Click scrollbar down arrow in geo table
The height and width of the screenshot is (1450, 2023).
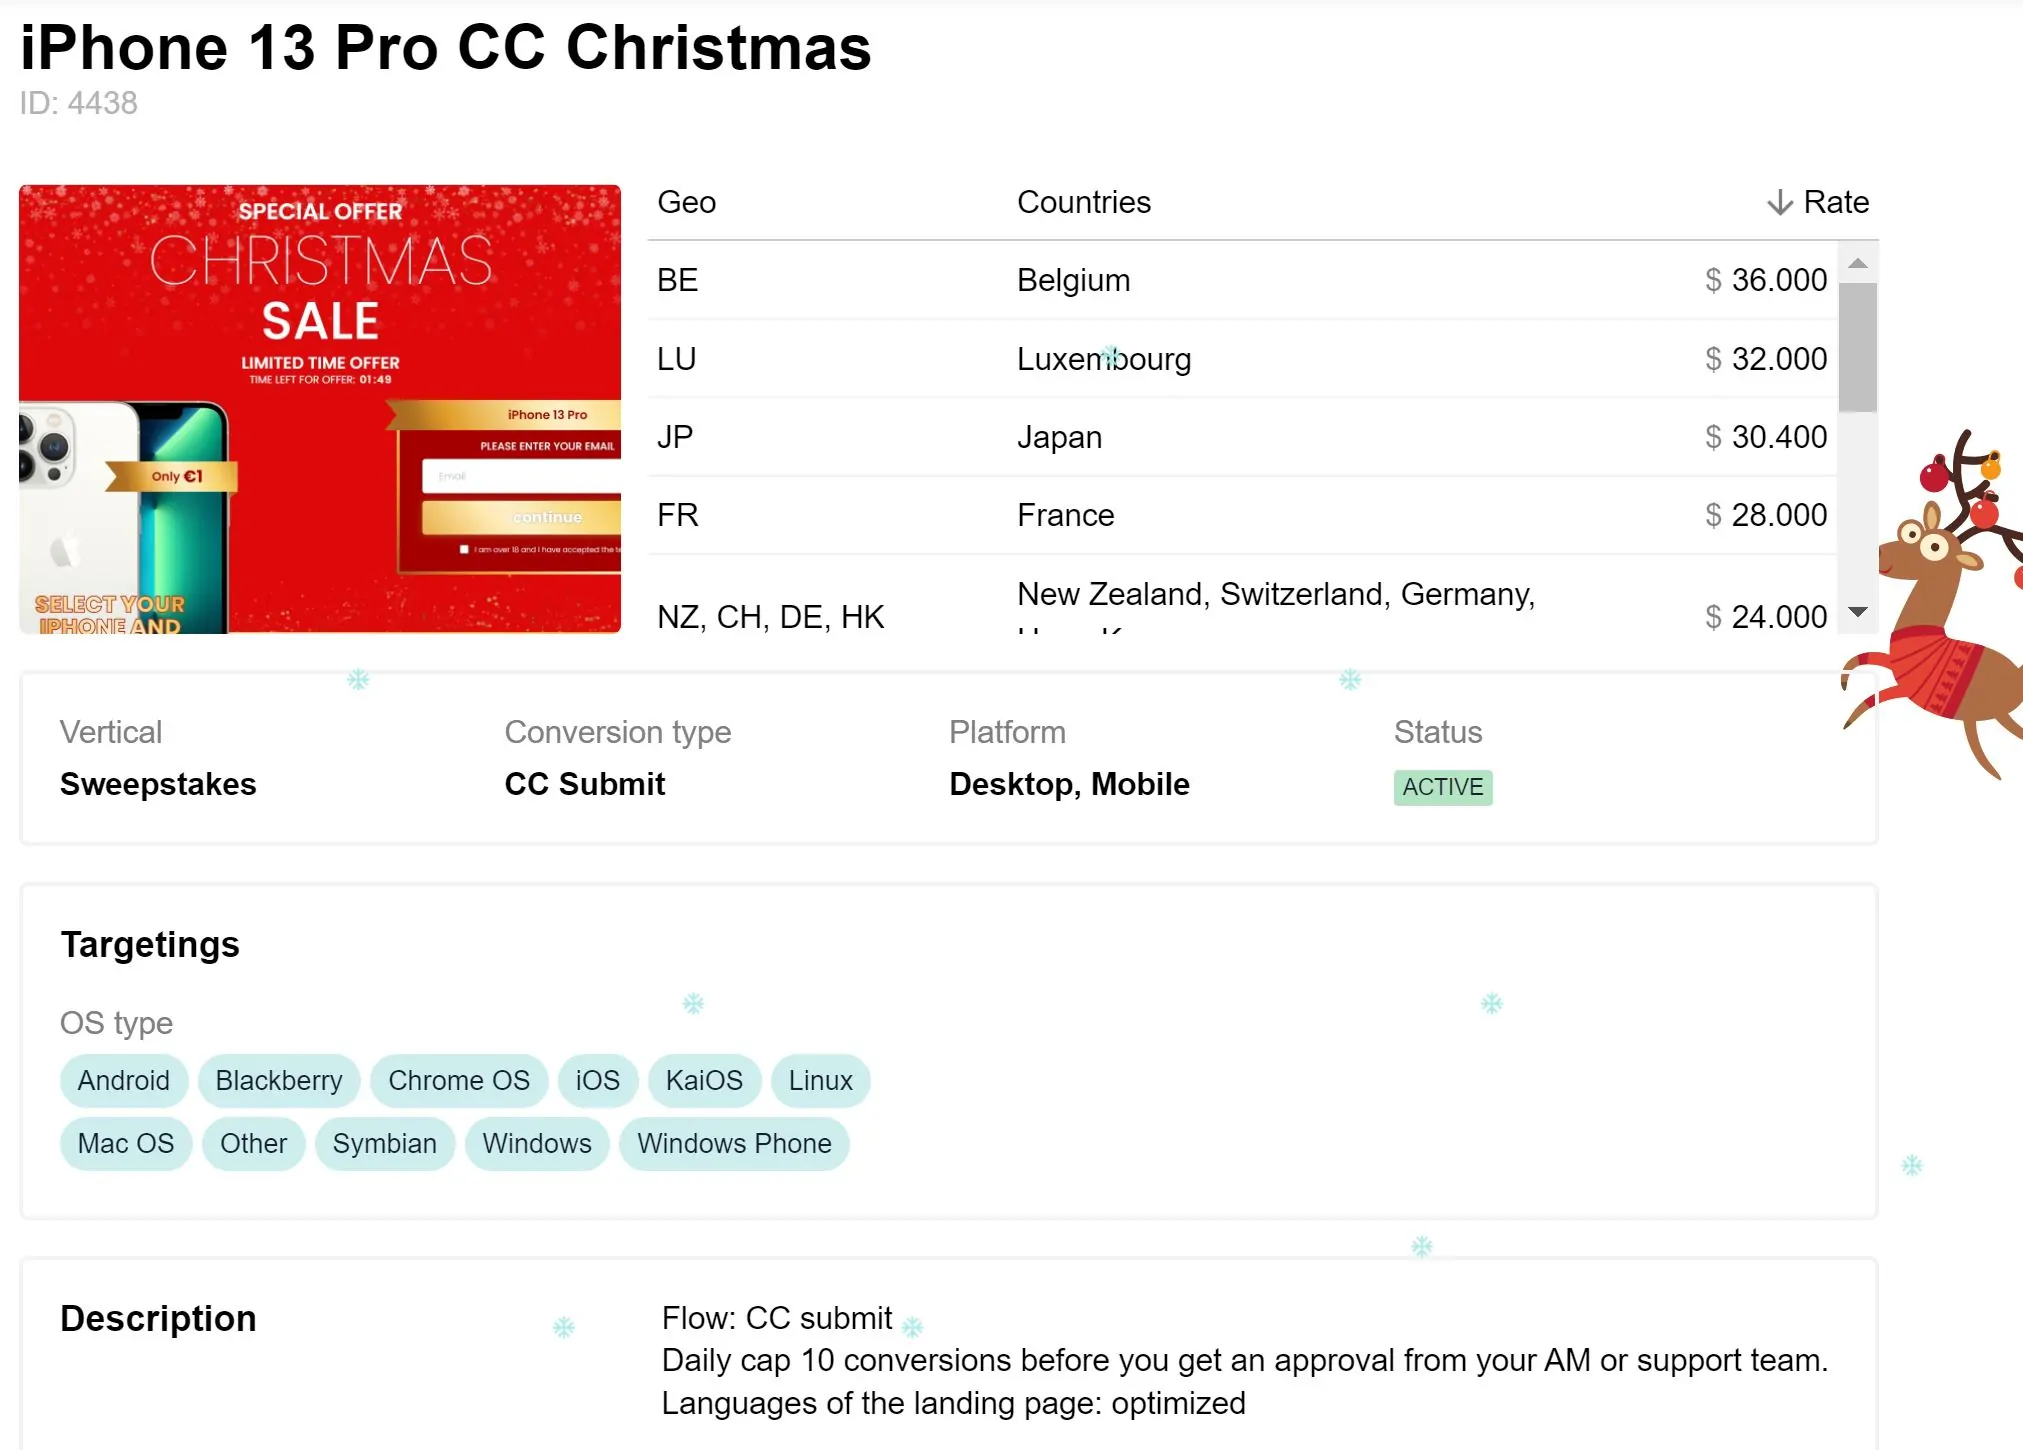point(1858,612)
